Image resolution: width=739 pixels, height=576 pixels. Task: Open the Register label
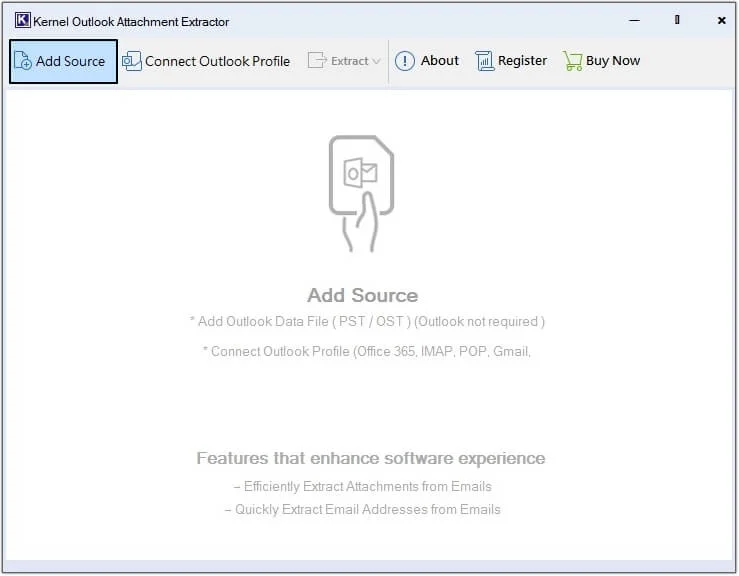coord(522,61)
